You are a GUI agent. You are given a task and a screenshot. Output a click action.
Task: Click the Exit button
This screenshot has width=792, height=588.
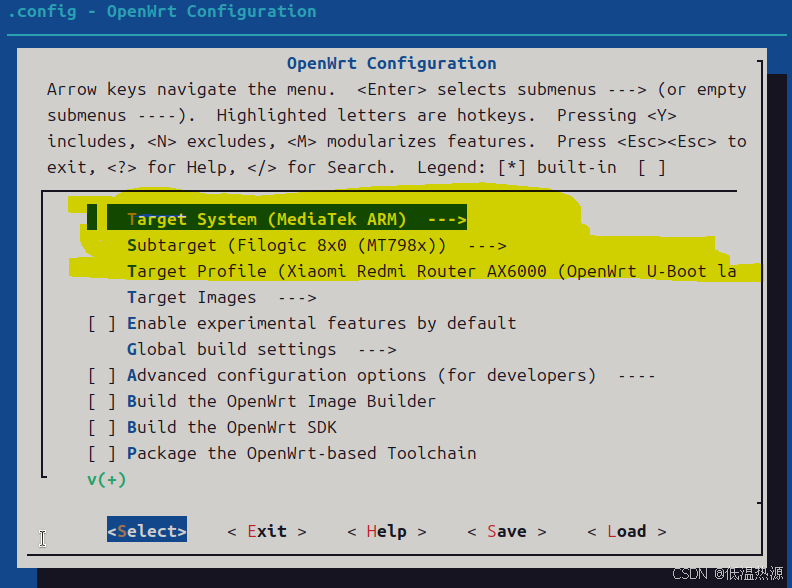click(x=266, y=531)
